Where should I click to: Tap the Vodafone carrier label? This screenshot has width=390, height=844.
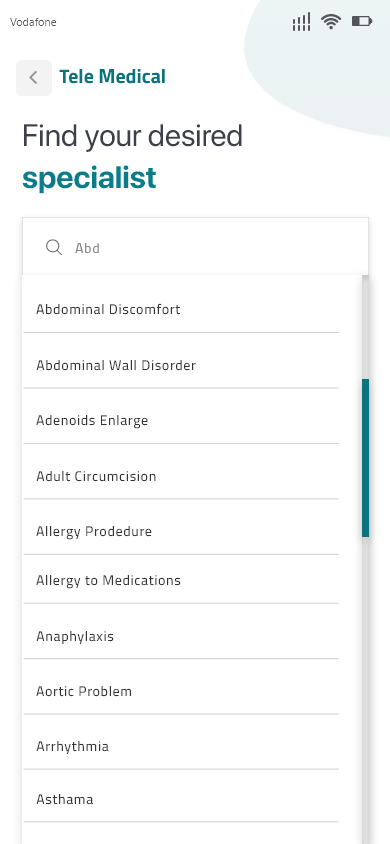[x=33, y=22]
